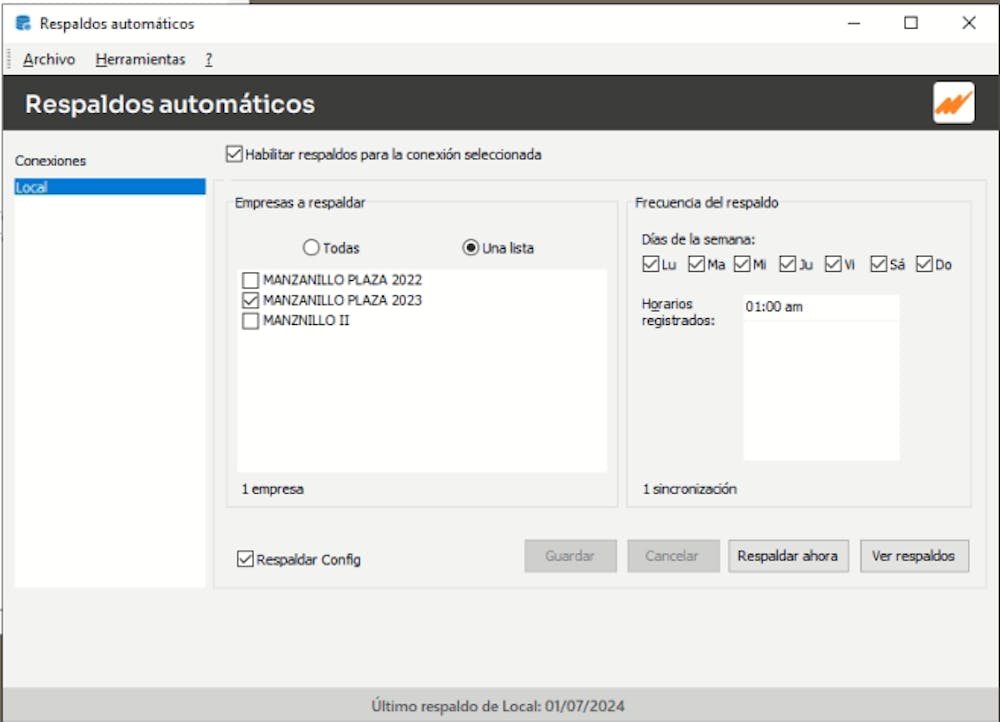Open the Archivo menu
Screen dimensions: 1000x722
[x=48, y=59]
